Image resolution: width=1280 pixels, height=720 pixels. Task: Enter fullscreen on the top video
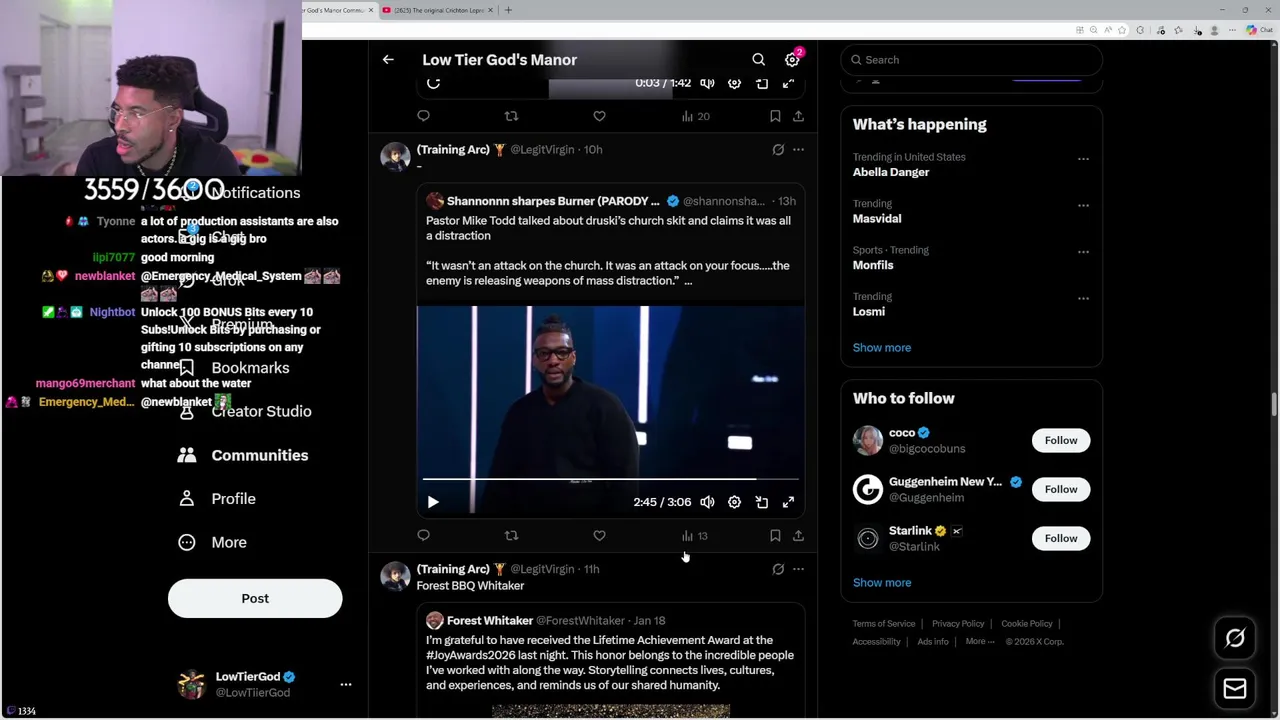[x=789, y=83]
